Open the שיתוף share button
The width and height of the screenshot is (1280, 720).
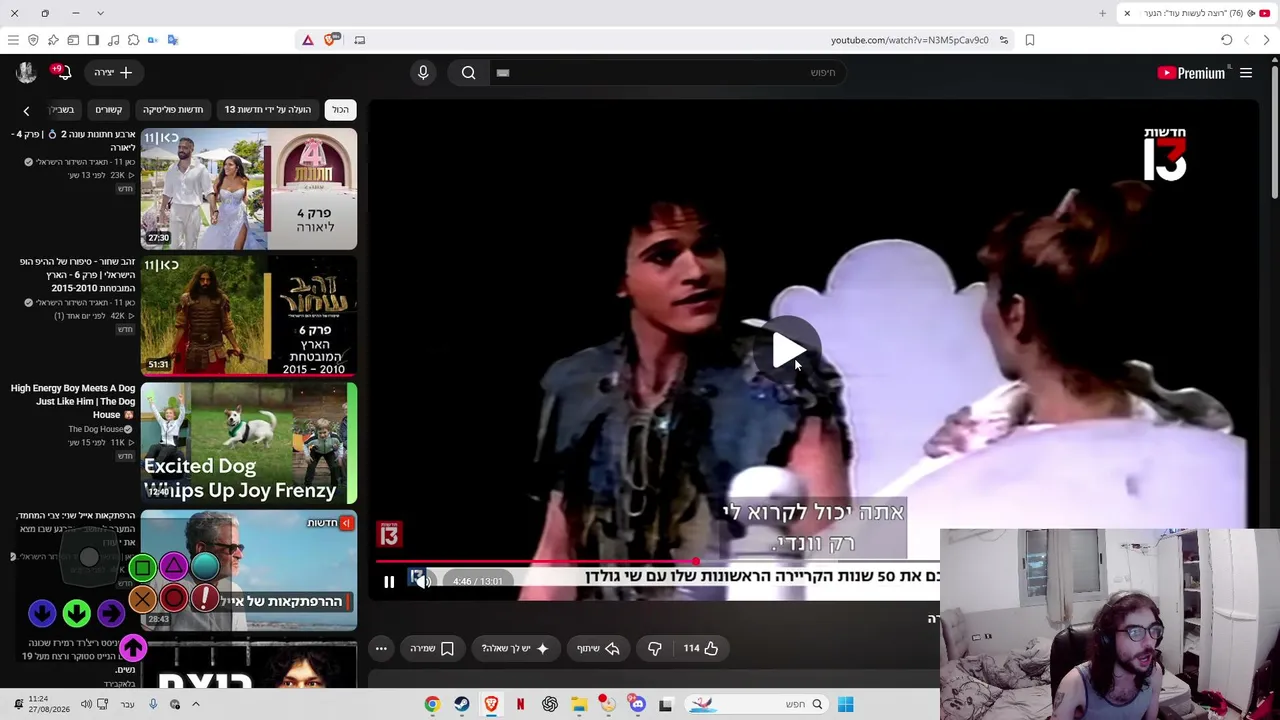[598, 648]
